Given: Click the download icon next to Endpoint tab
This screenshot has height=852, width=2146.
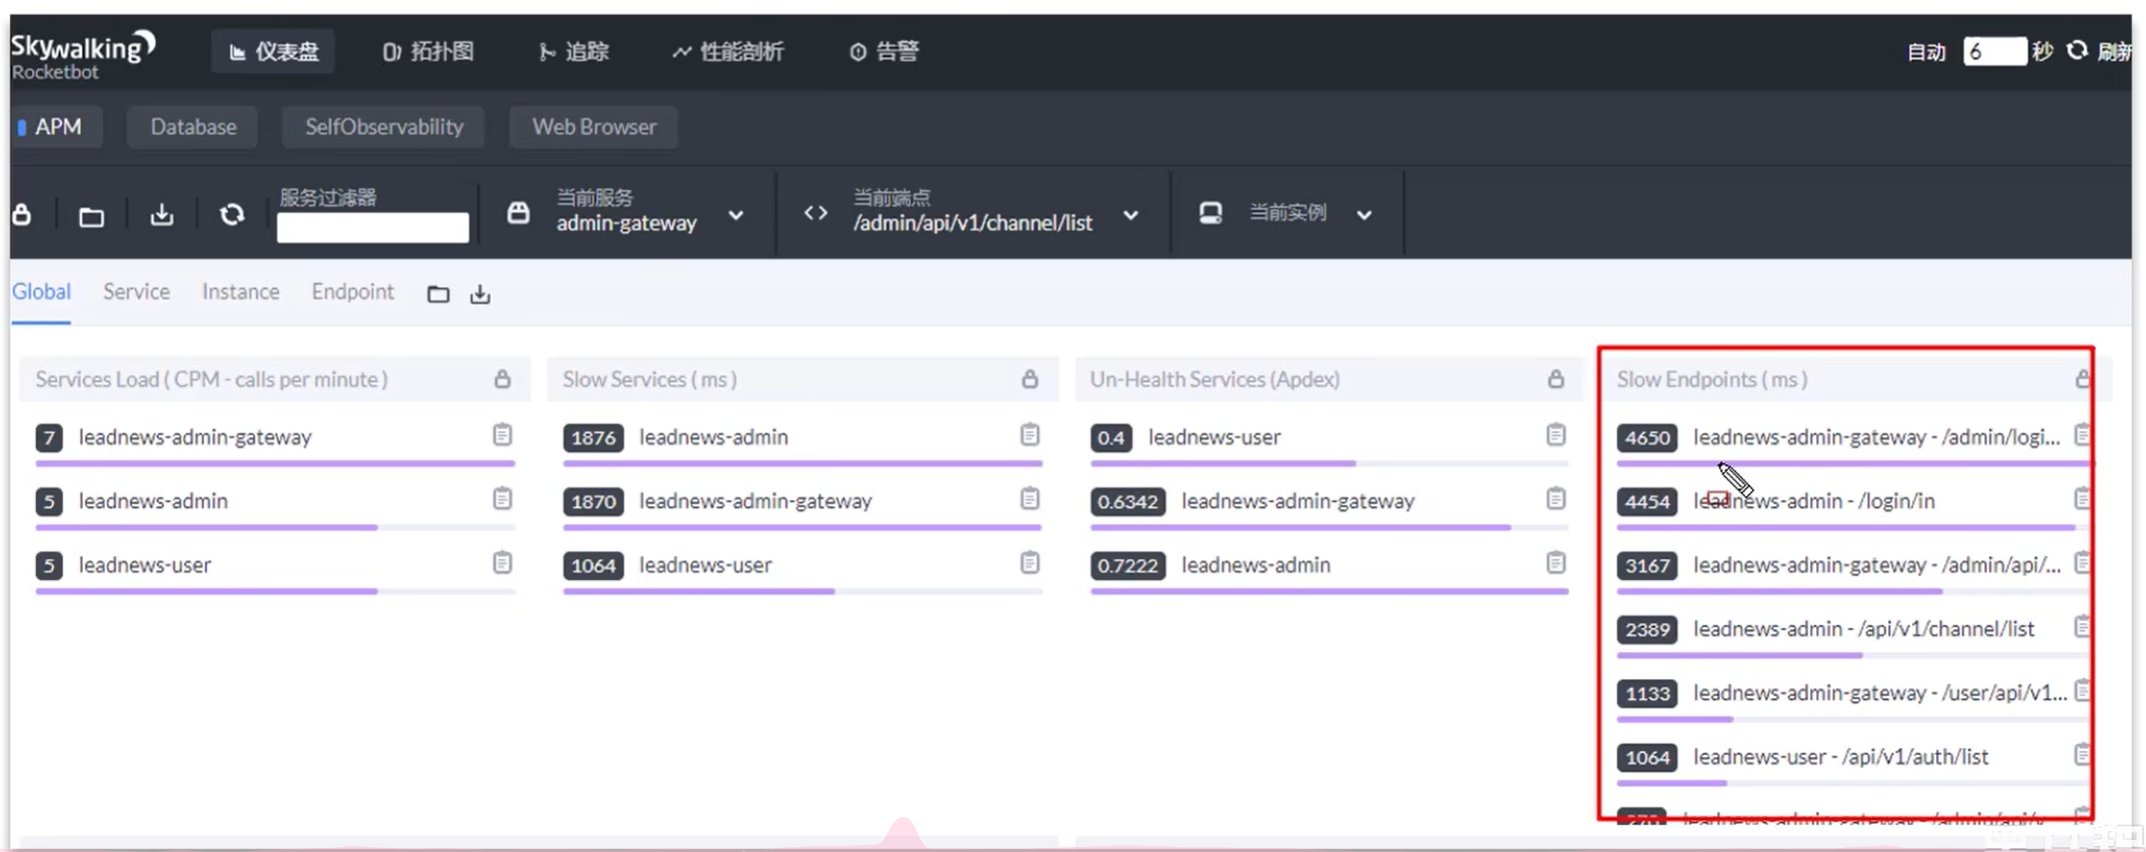Looking at the screenshot, I should pos(480,294).
